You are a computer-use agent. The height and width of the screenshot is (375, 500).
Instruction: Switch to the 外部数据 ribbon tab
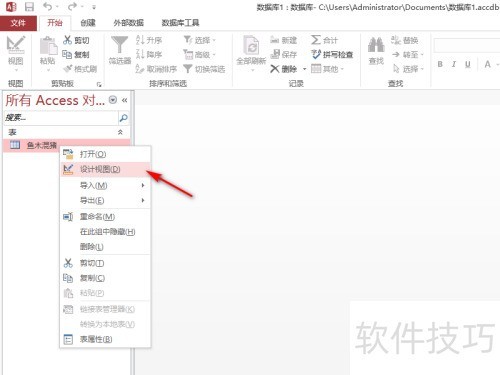point(128,23)
